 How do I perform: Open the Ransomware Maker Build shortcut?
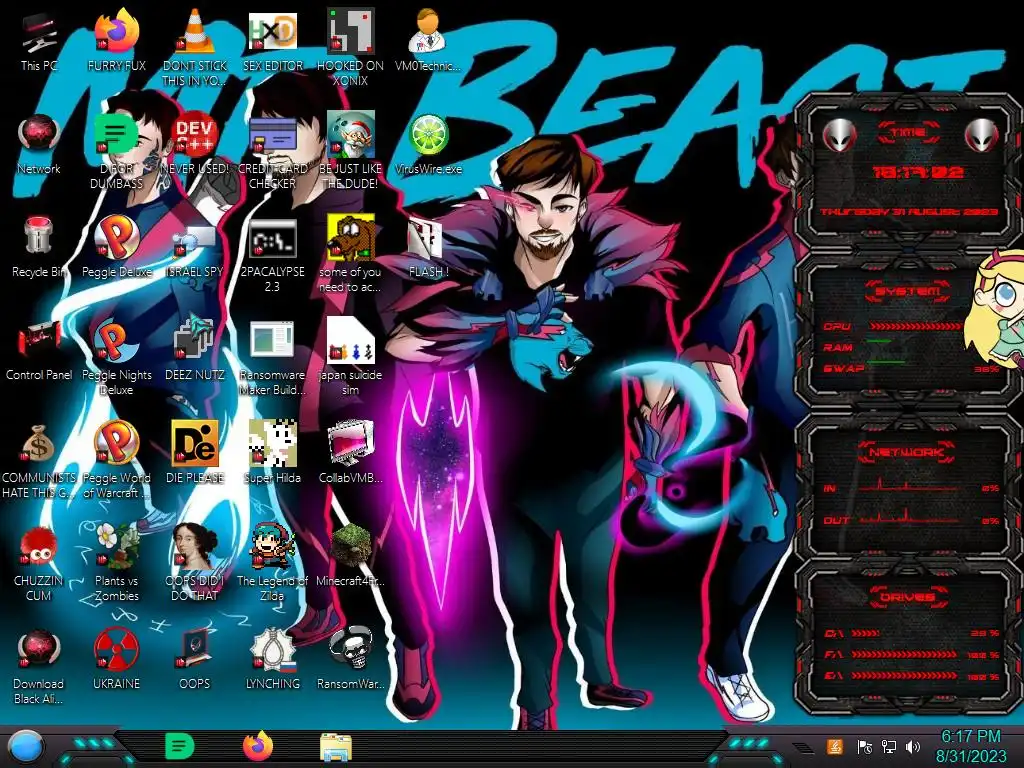[x=272, y=340]
